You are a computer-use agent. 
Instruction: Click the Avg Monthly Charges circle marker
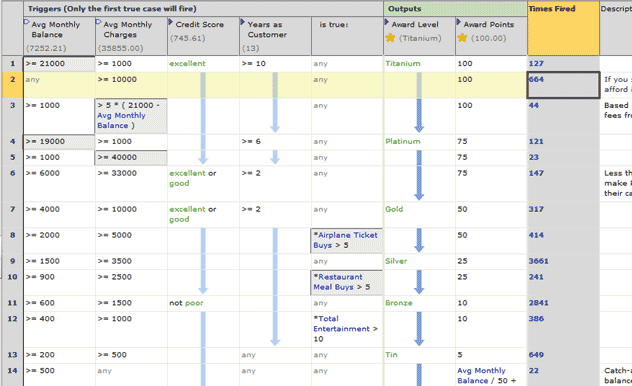(98, 21)
